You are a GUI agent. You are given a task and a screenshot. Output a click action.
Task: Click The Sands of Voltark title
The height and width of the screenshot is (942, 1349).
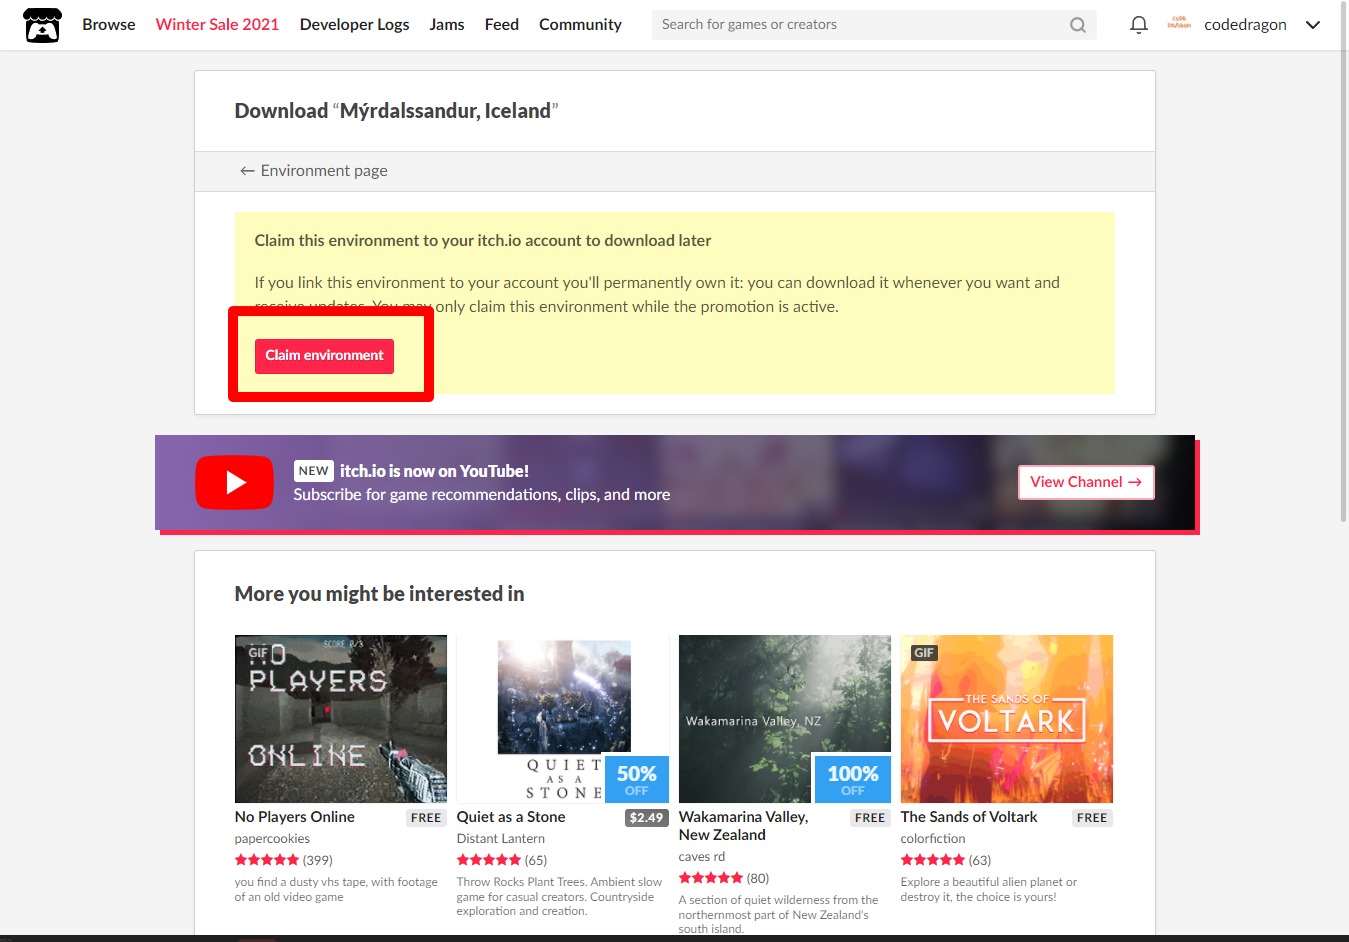(x=969, y=817)
